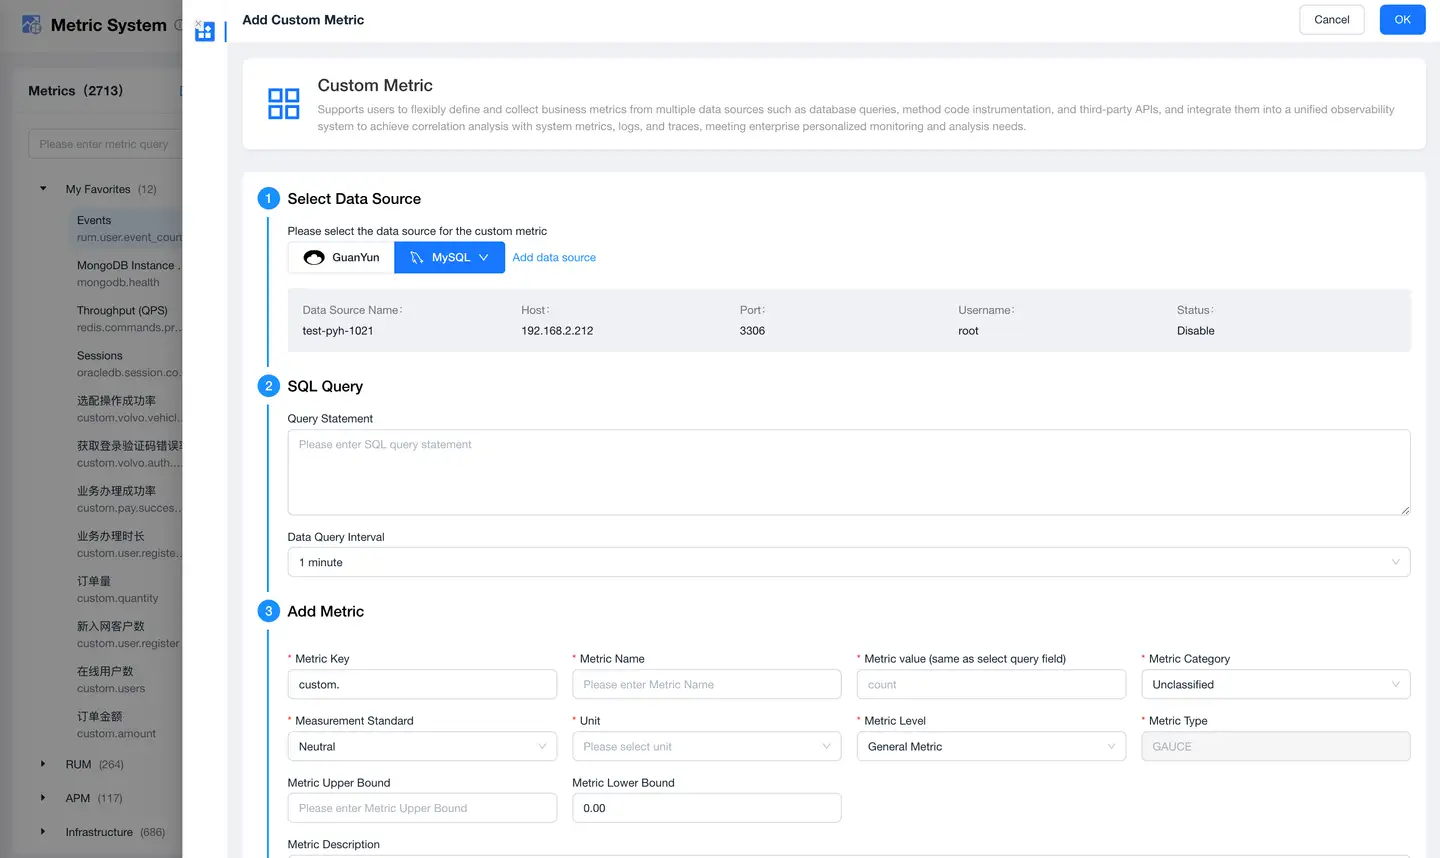Click the Cancel button
The width and height of the screenshot is (1440, 858).
(x=1331, y=20)
